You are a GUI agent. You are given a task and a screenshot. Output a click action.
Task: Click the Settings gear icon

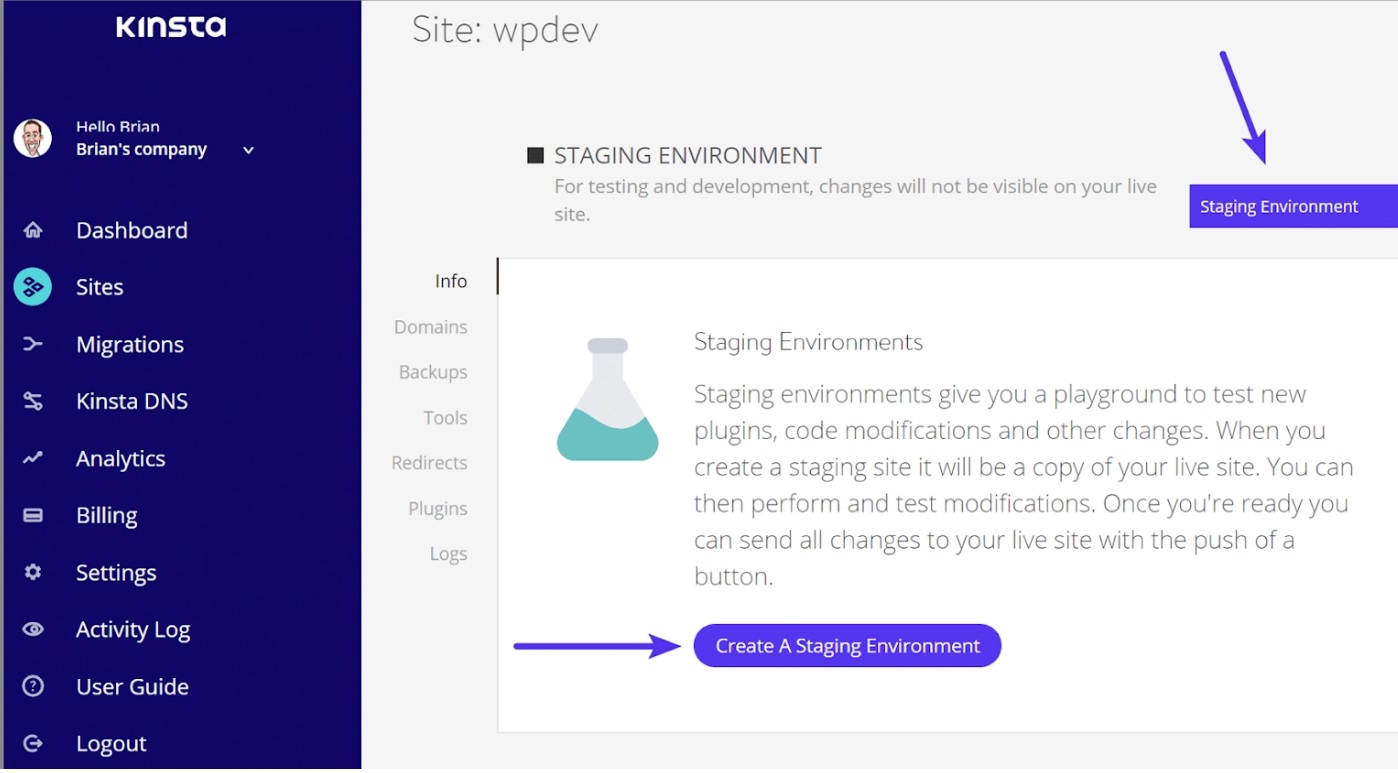[x=33, y=572]
